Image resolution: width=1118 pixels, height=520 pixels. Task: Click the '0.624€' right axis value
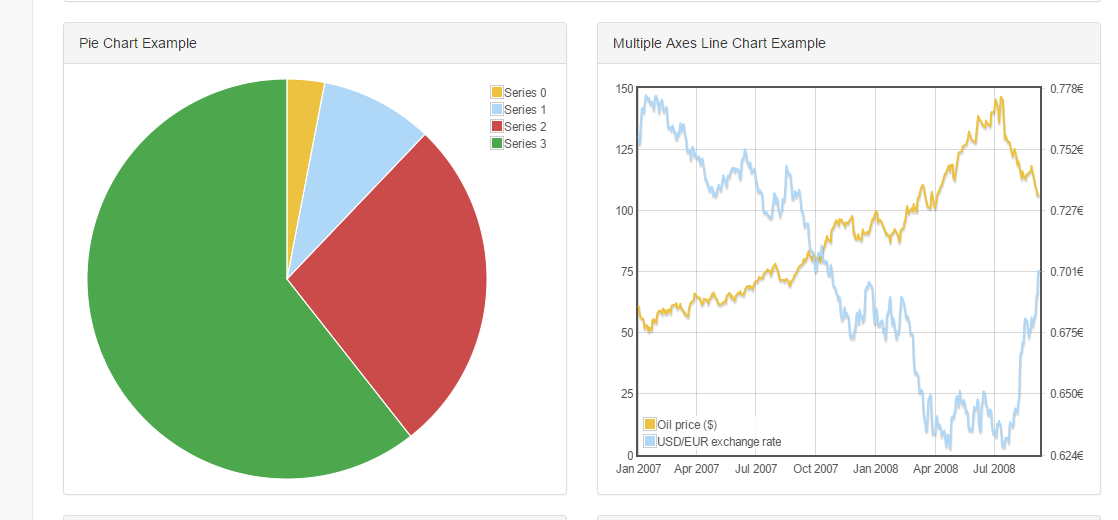[1067, 455]
